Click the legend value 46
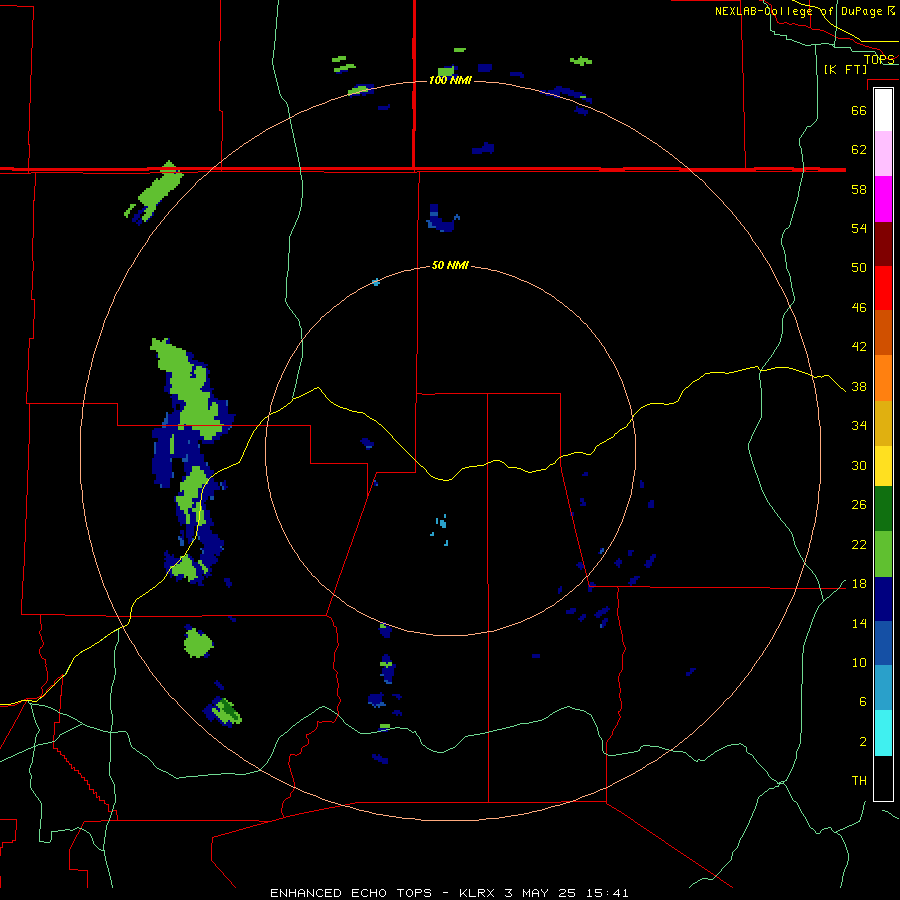 coord(859,308)
